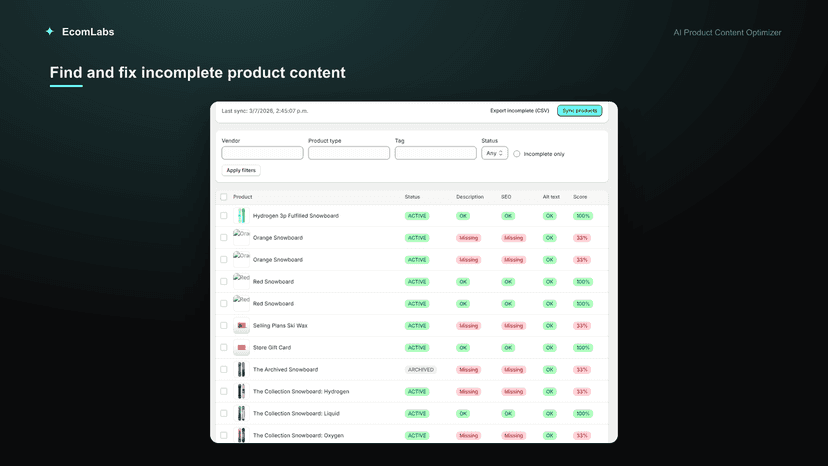Check The Collection Snowboard: Oxygen checkbox

pyautogui.click(x=224, y=435)
